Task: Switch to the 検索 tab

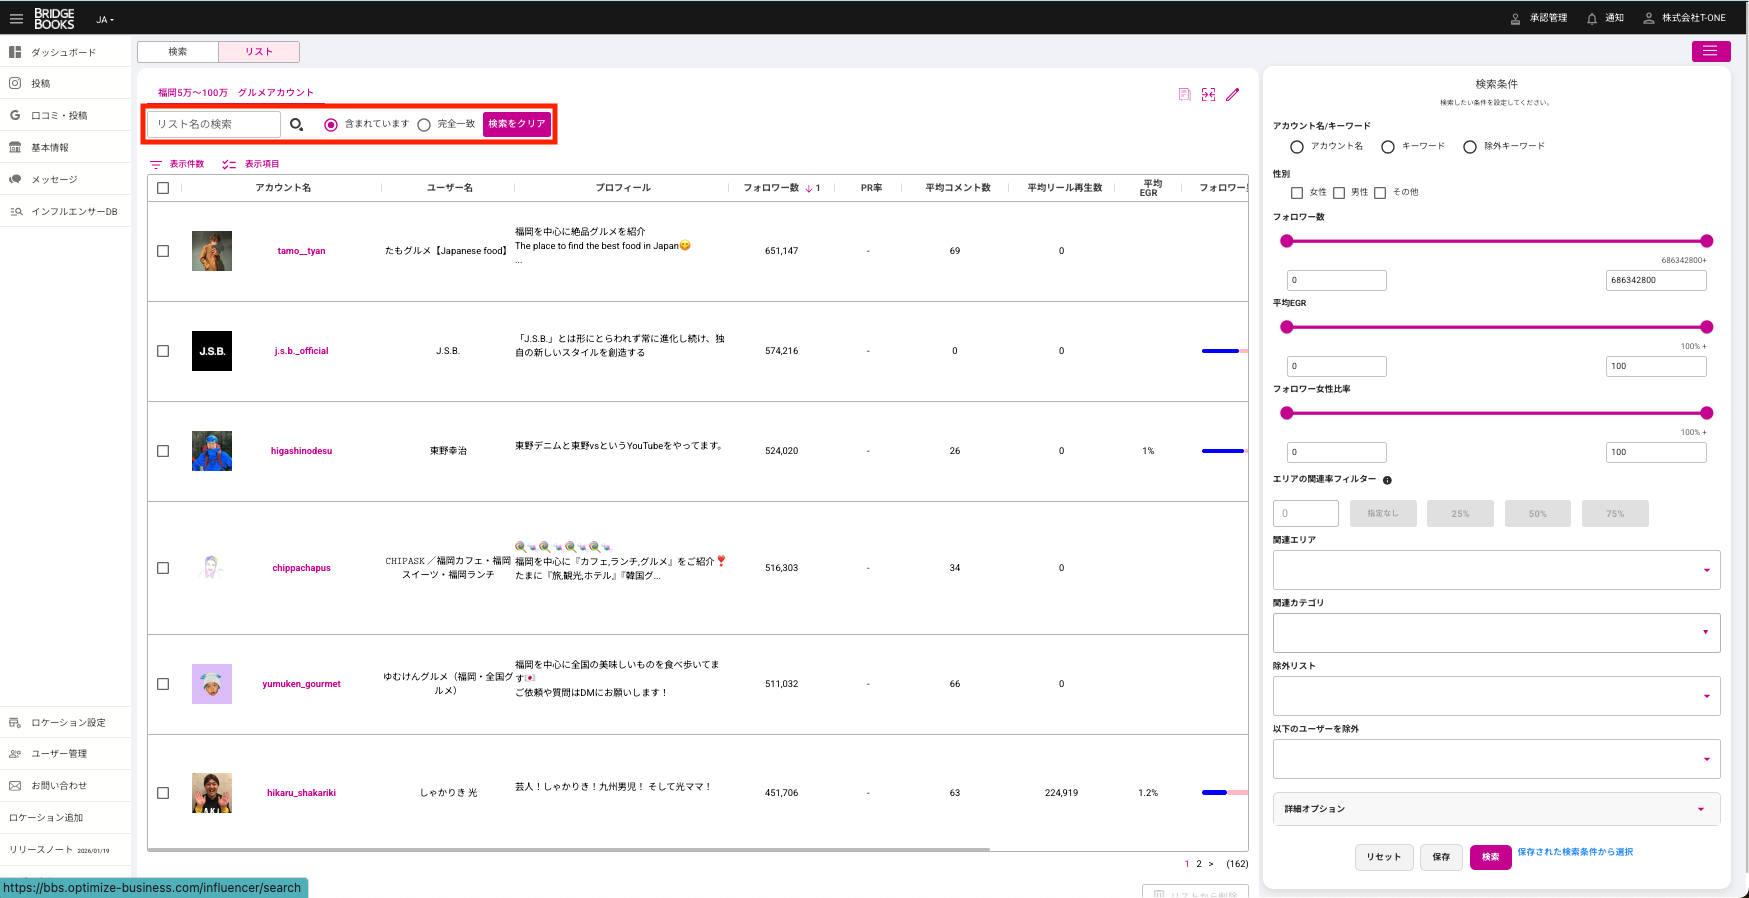Action: [178, 52]
